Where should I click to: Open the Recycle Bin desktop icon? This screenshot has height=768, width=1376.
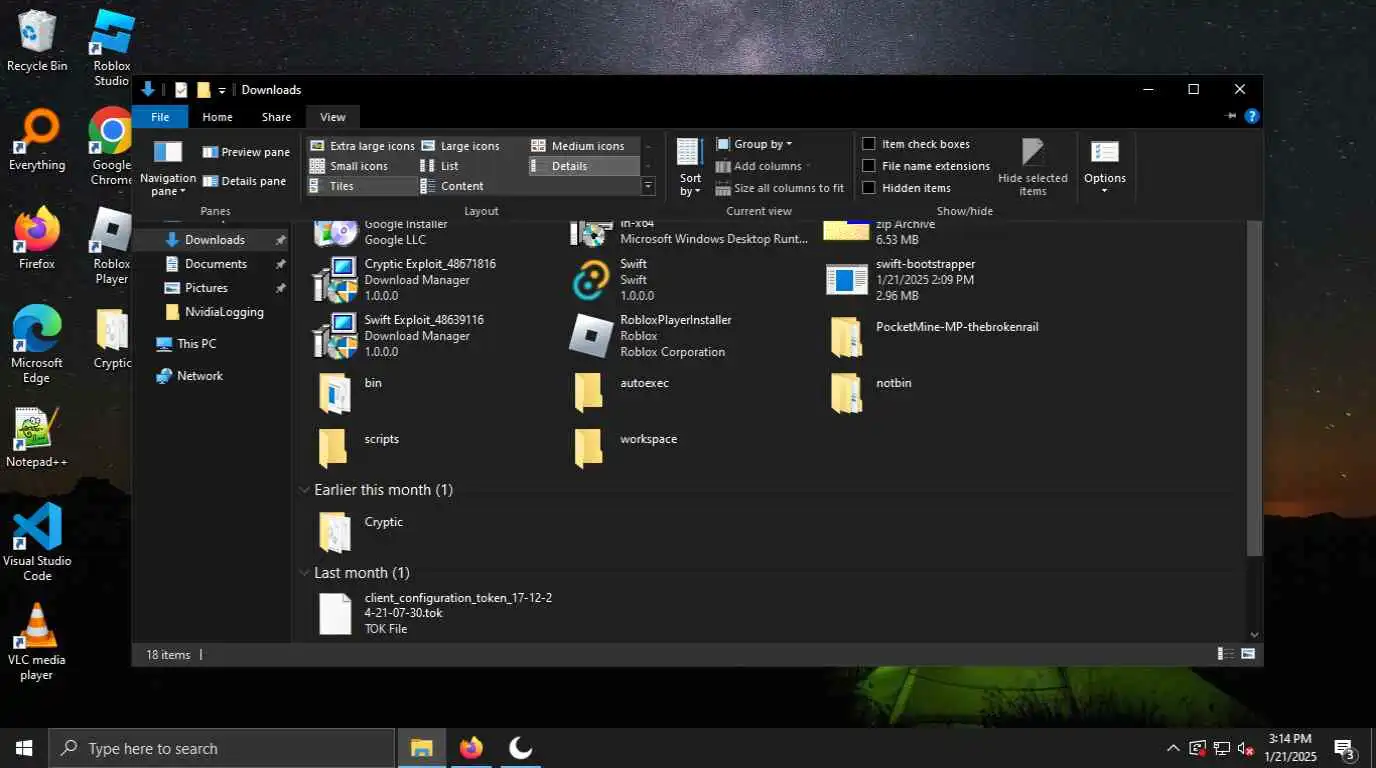click(37, 40)
